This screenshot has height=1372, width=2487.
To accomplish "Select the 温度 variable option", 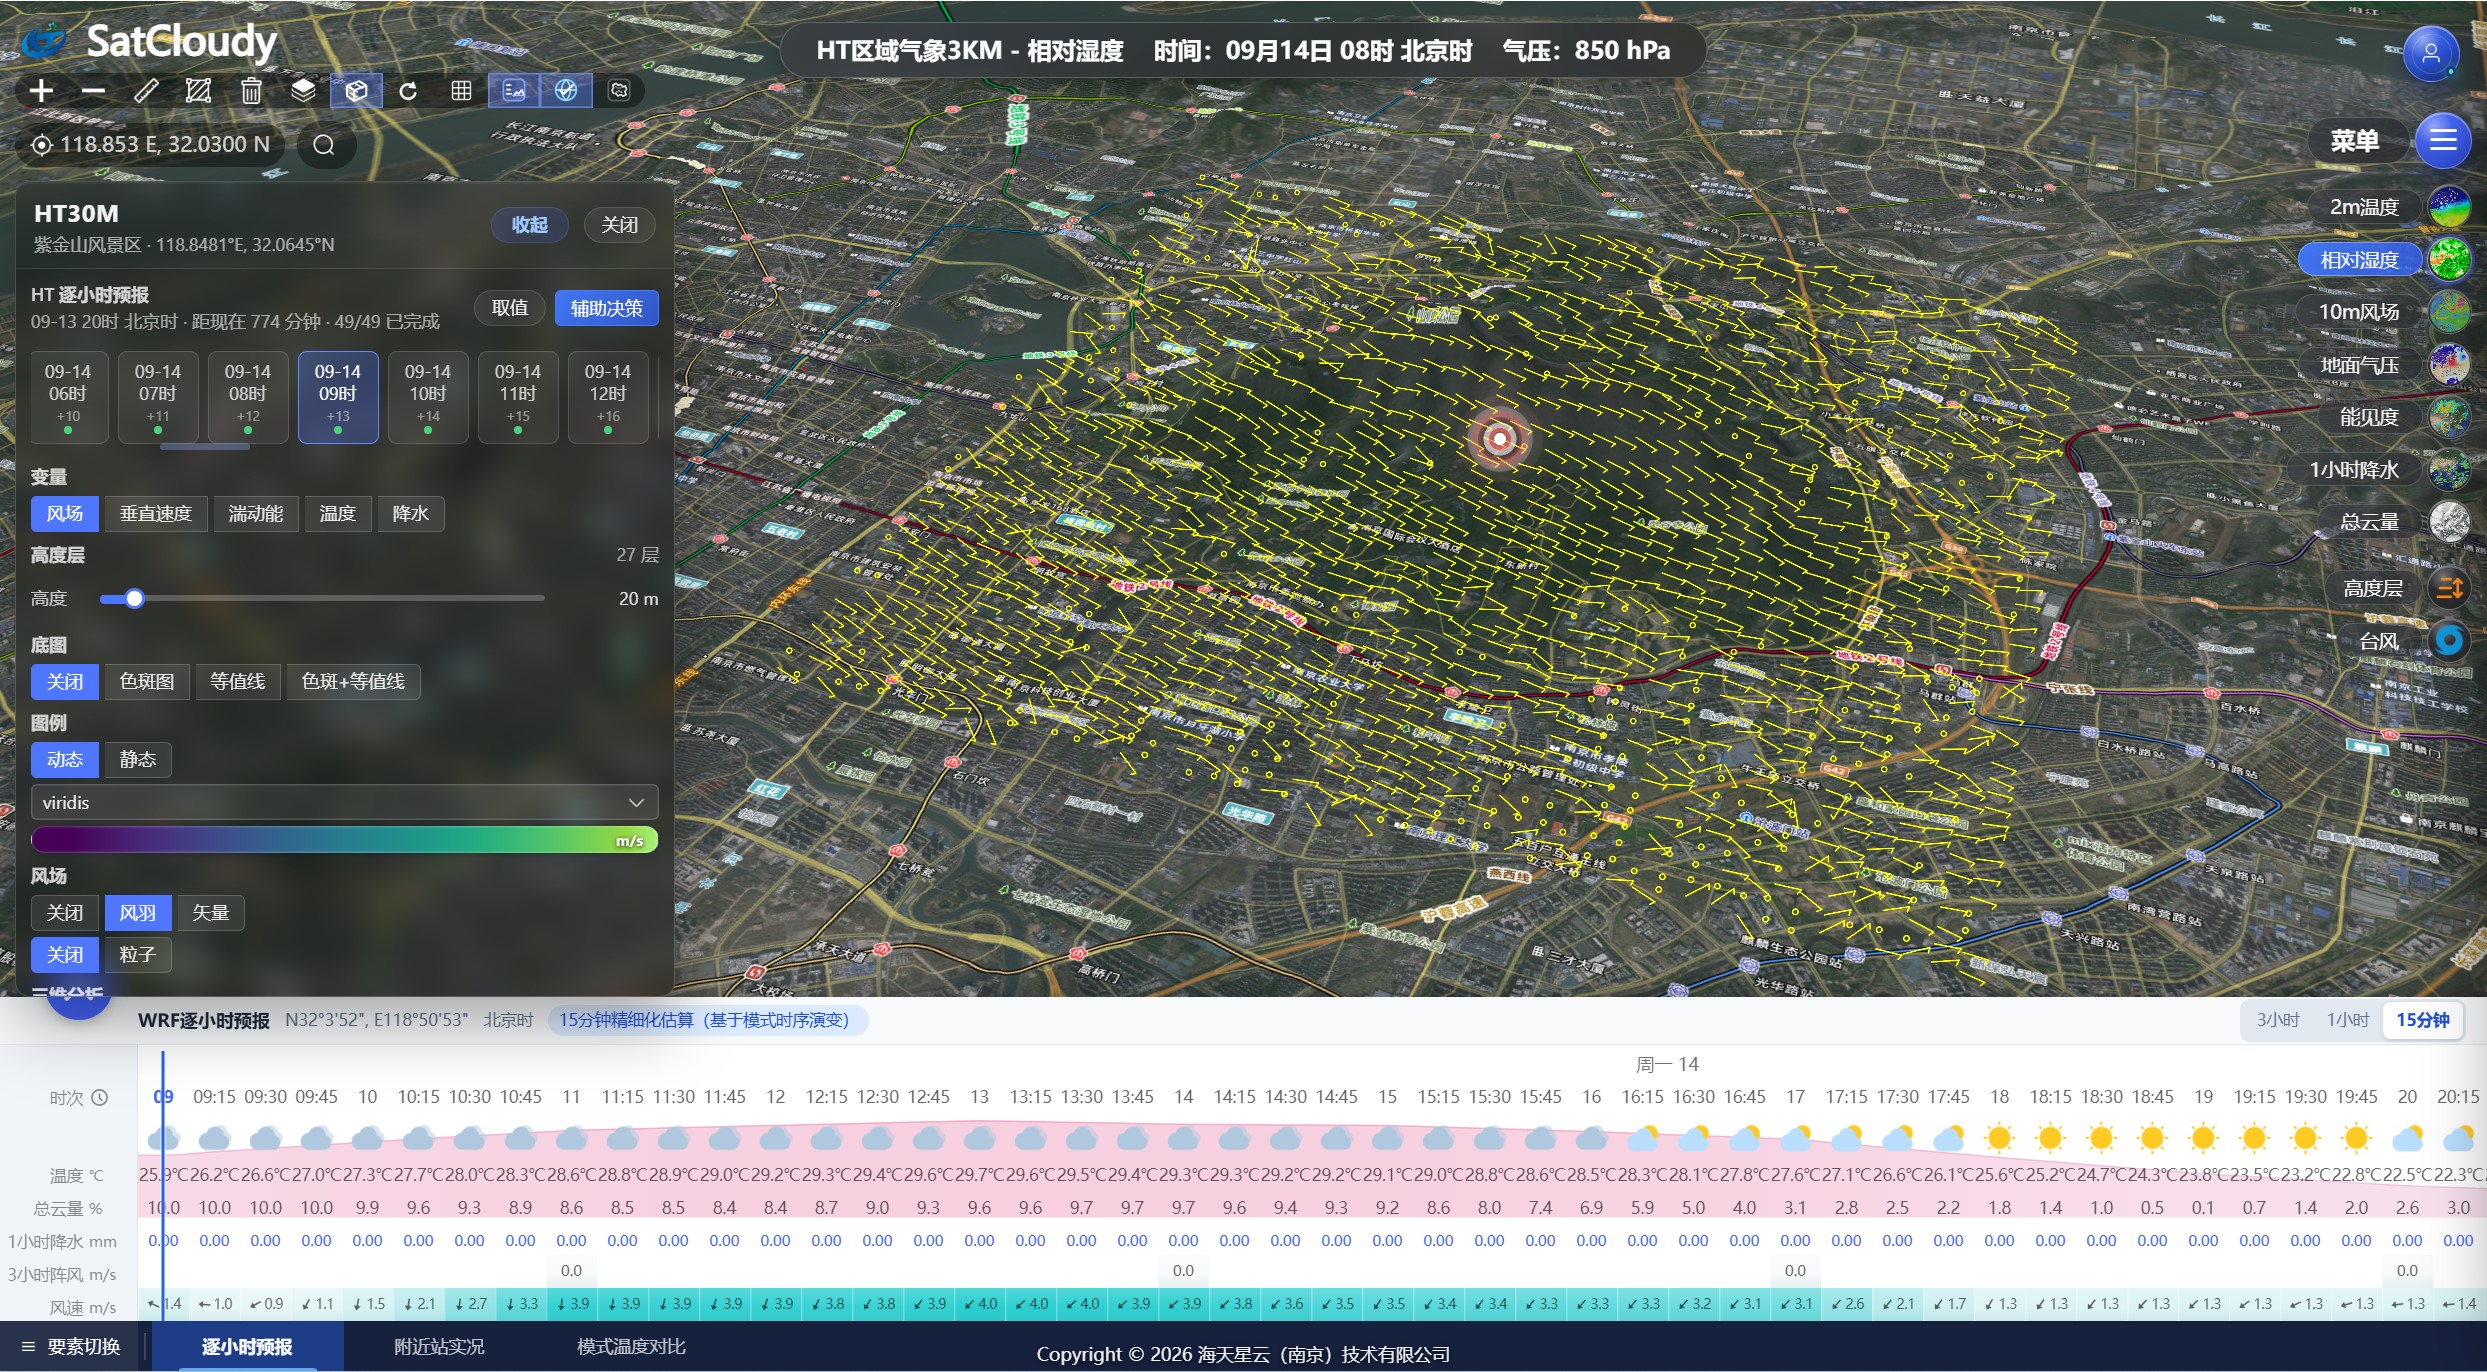I will pyautogui.click(x=338, y=514).
